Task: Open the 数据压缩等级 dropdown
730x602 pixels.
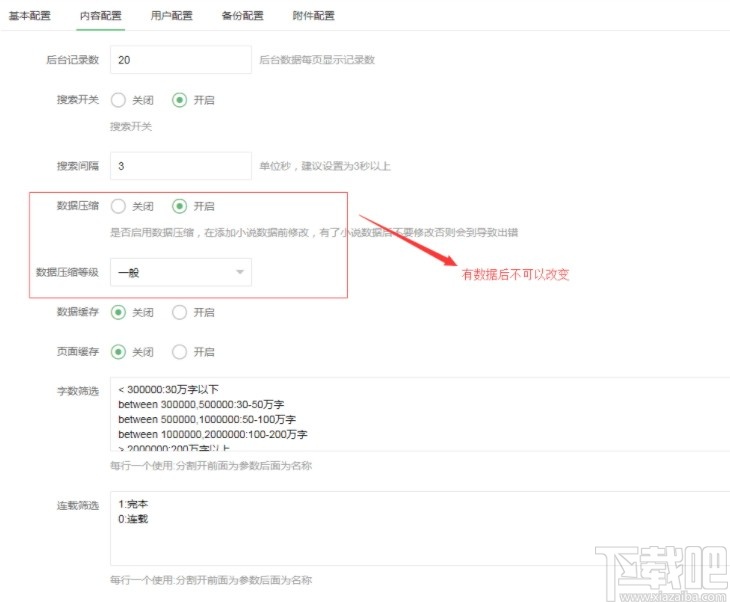Action: point(181,272)
